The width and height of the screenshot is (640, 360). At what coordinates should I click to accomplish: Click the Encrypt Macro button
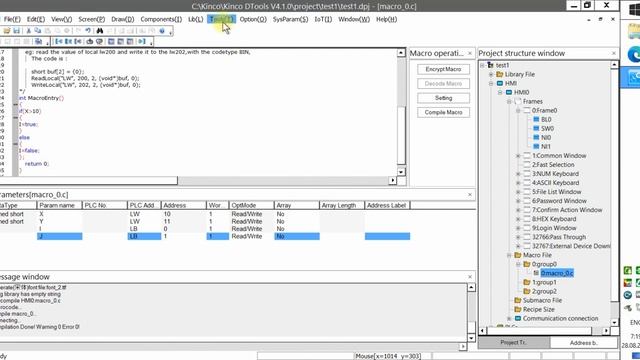tap(443, 69)
